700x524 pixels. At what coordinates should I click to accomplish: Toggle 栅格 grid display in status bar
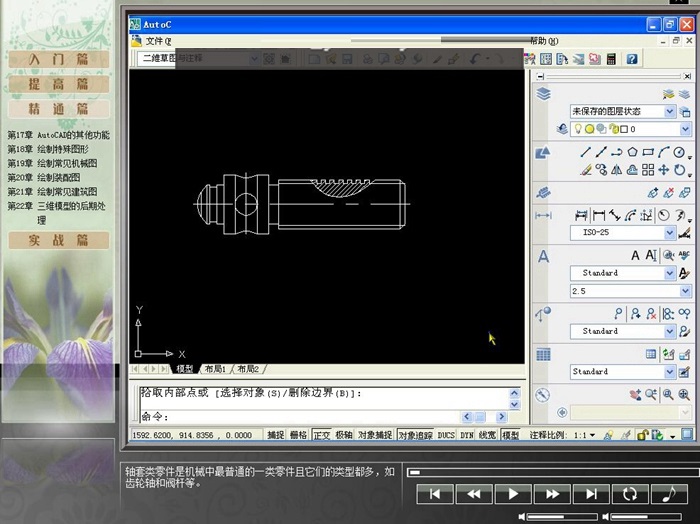click(298, 435)
